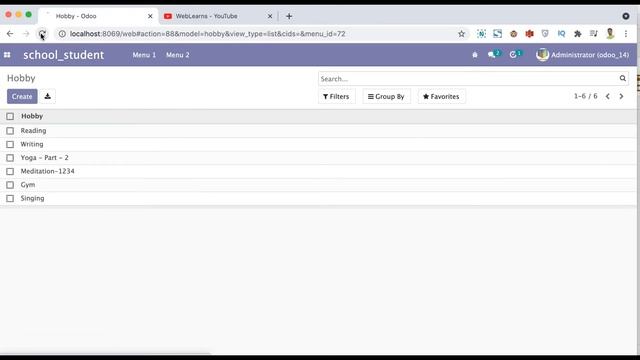Click the 1-6 / 6 pager counter
The height and width of the screenshot is (360, 640).
(585, 96)
